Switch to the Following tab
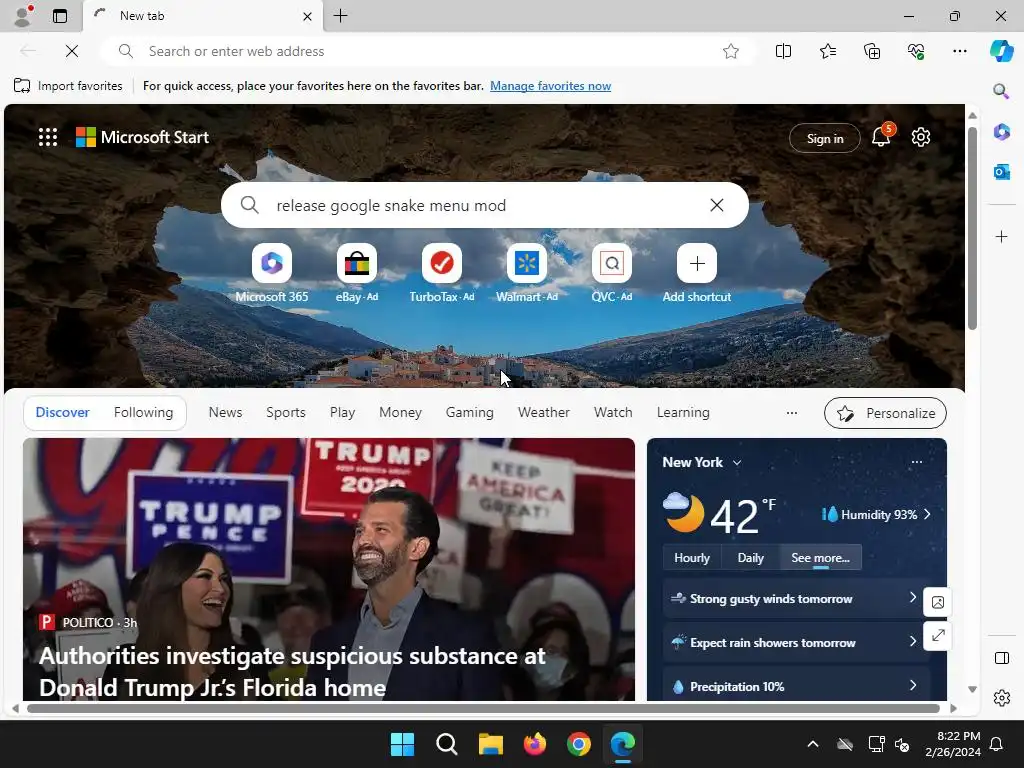1024x768 pixels. pyautogui.click(x=144, y=413)
